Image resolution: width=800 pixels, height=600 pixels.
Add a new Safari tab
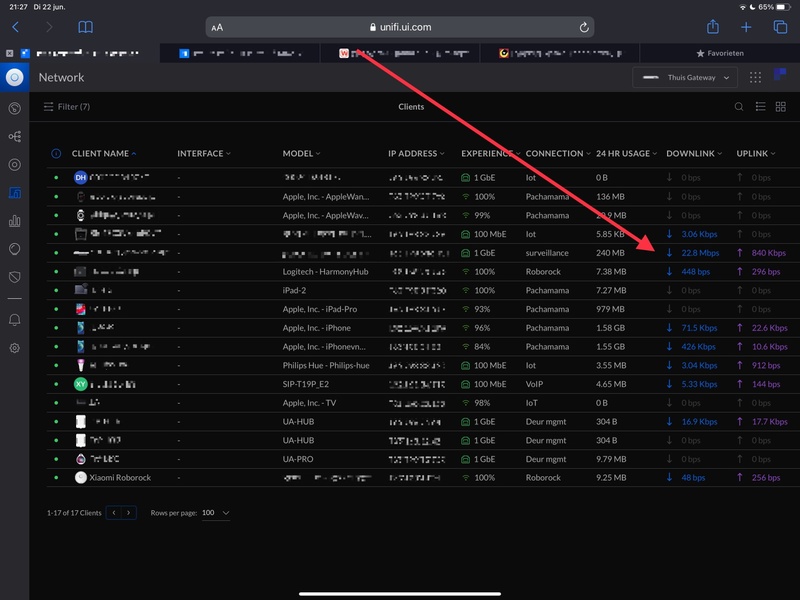[746, 27]
